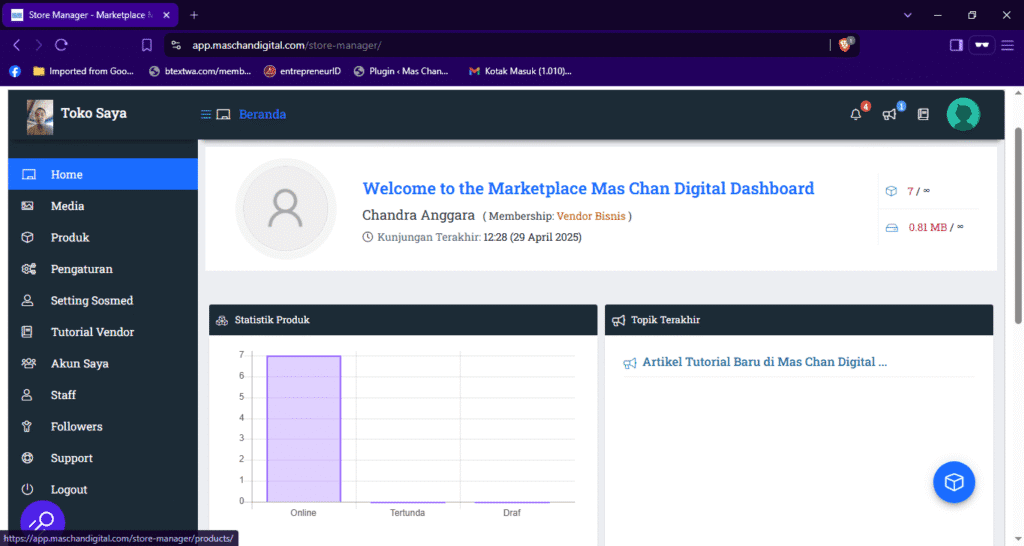Click the Toko Saya store logo thumbnail

pos(40,117)
